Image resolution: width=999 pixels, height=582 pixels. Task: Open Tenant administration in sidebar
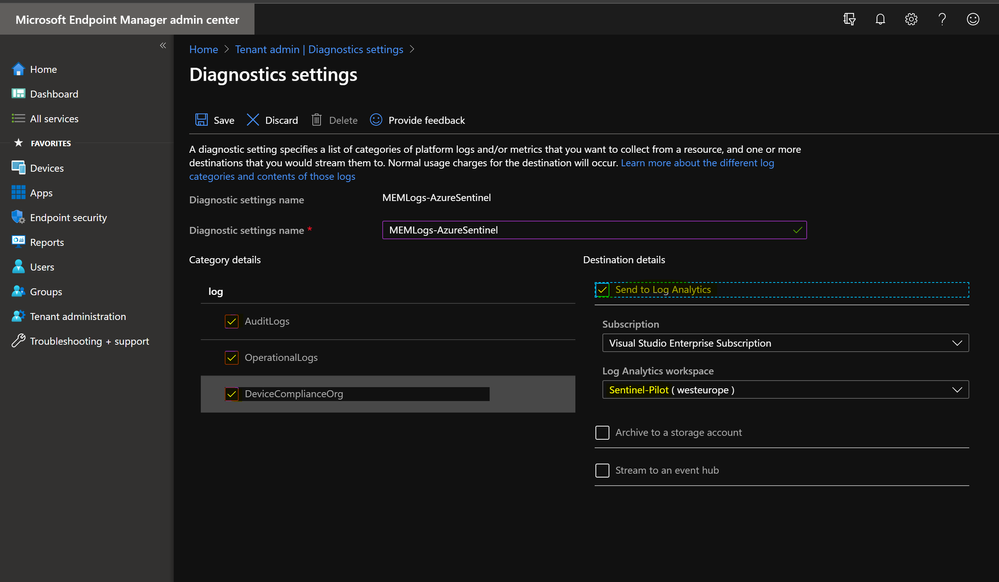tap(78, 316)
